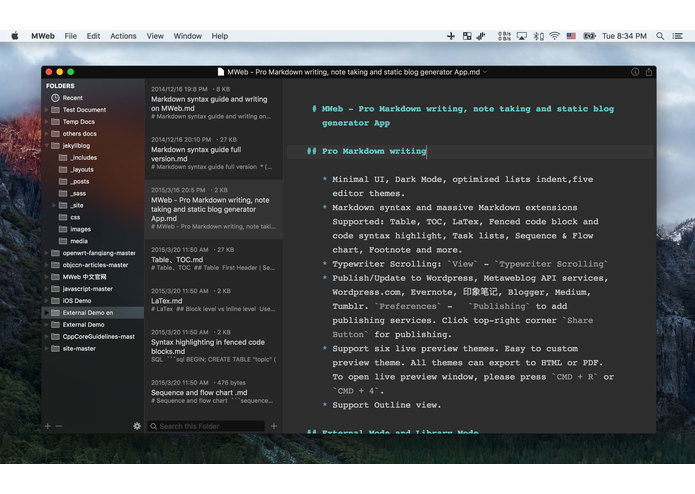This screenshot has width=695, height=494.
Task: Expand the objccn-articles-master folder triangle
Action: (47, 265)
